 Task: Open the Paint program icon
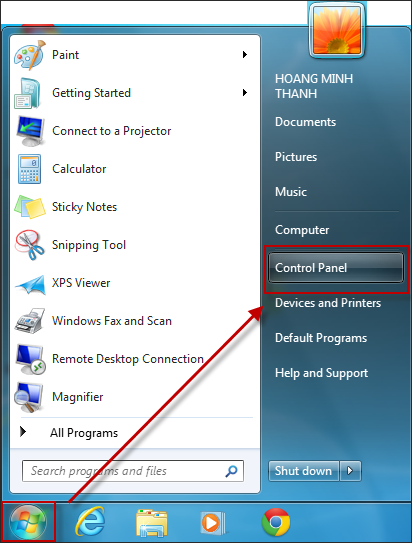(x=30, y=55)
